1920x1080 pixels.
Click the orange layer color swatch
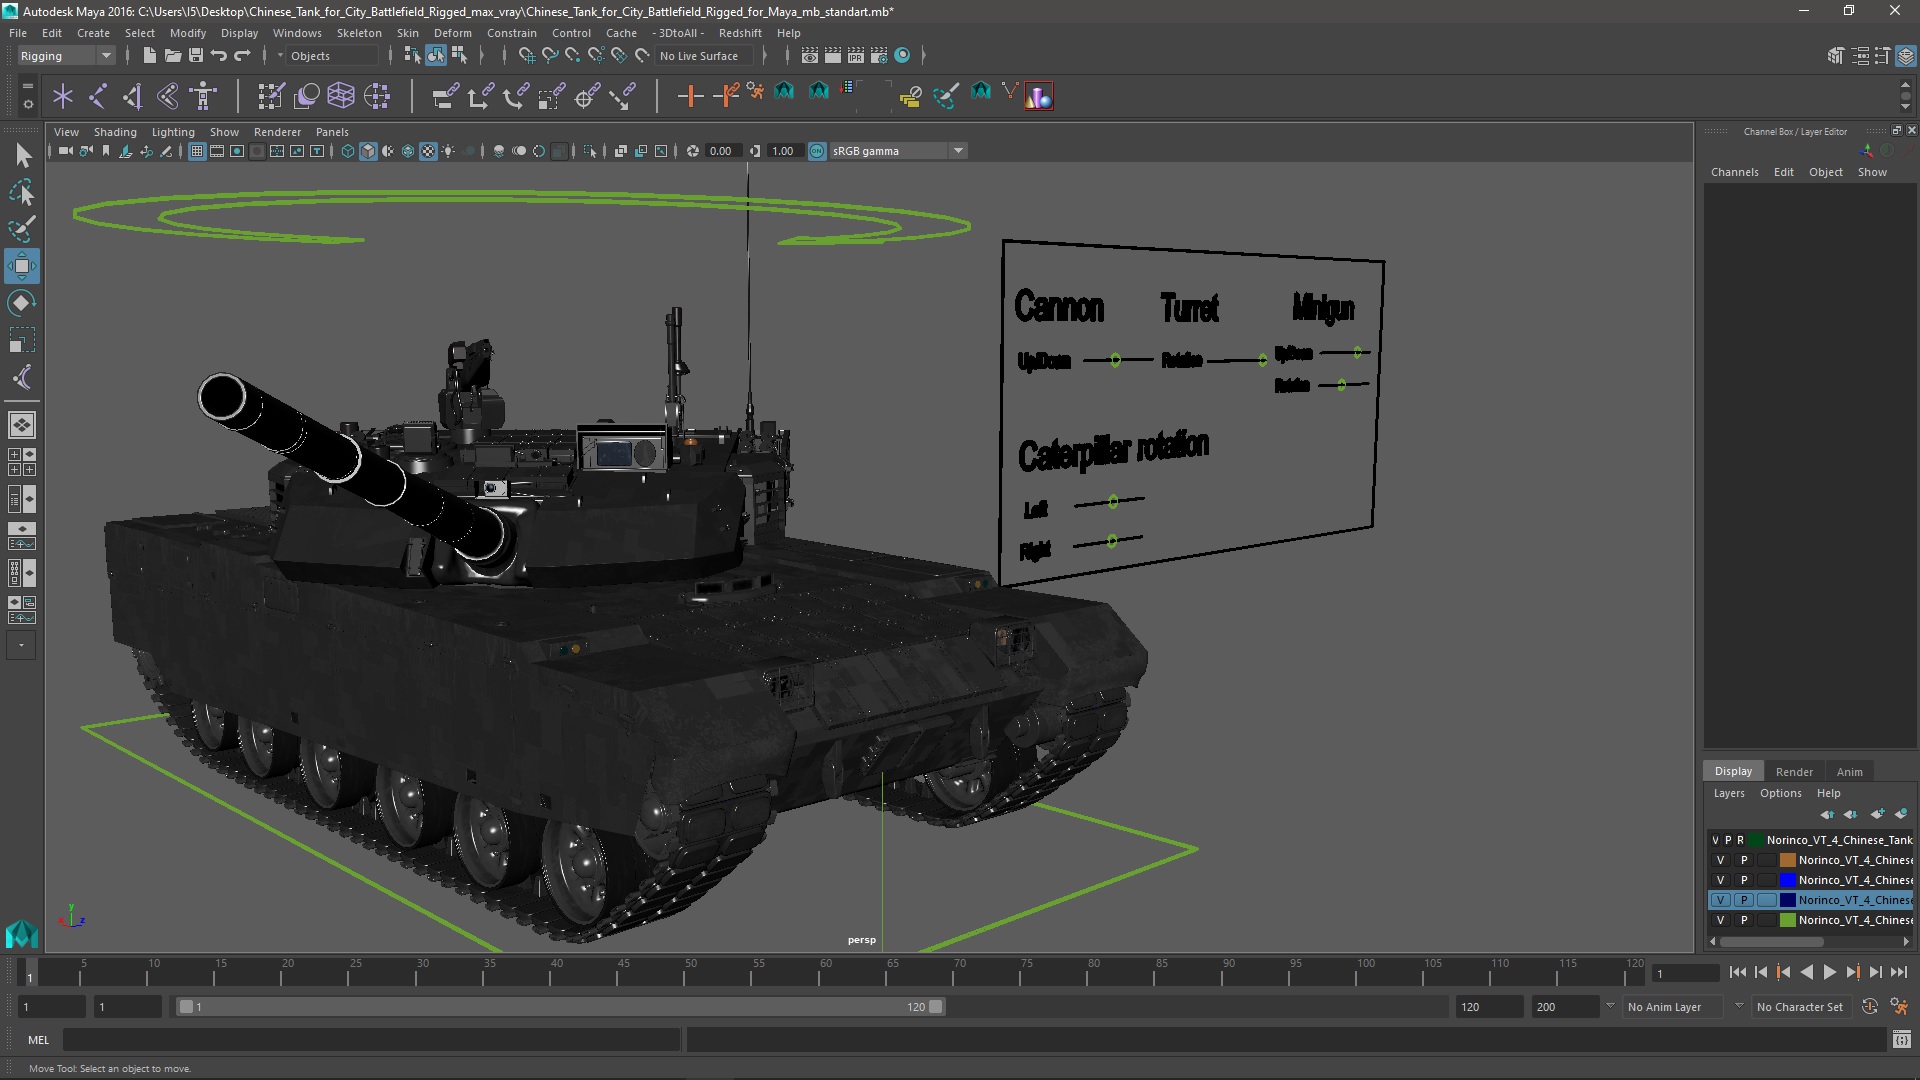click(1787, 860)
